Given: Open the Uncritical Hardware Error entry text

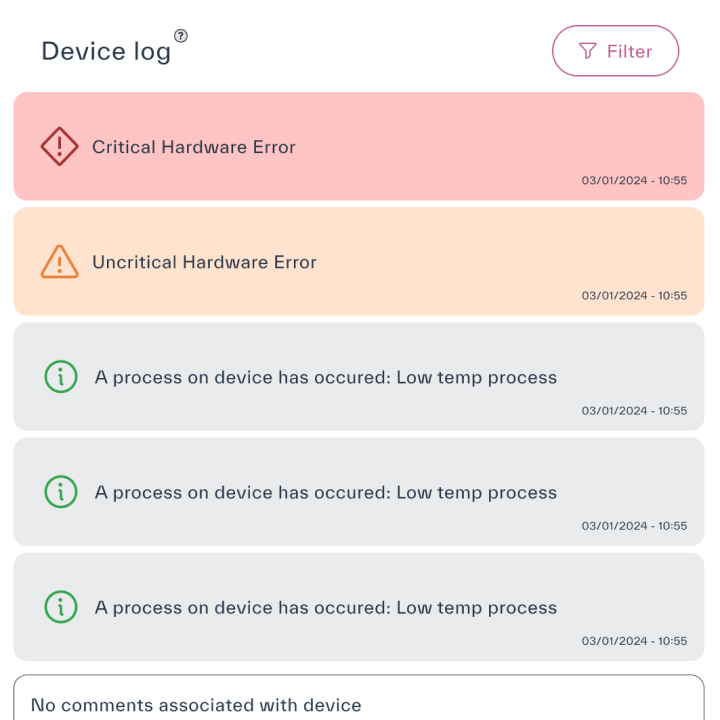Looking at the screenshot, I should (x=204, y=262).
